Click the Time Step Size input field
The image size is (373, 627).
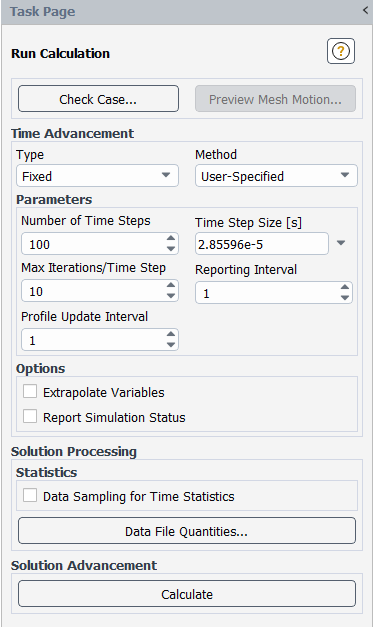pos(262,244)
